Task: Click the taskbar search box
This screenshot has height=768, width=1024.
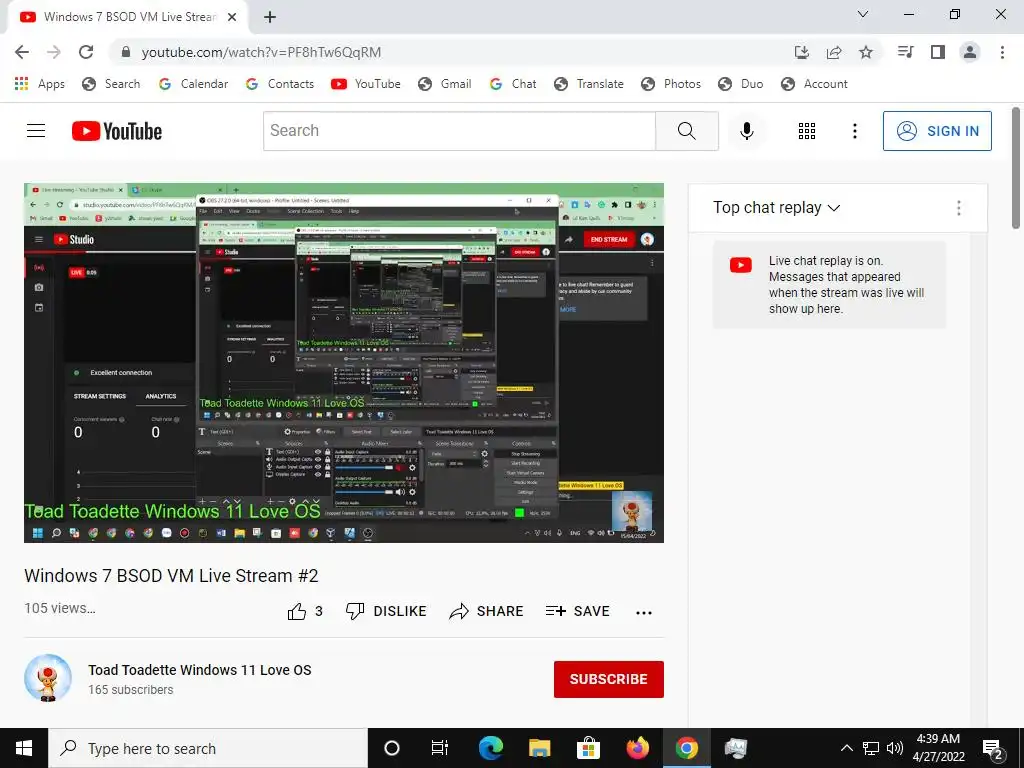Action: pyautogui.click(x=208, y=748)
